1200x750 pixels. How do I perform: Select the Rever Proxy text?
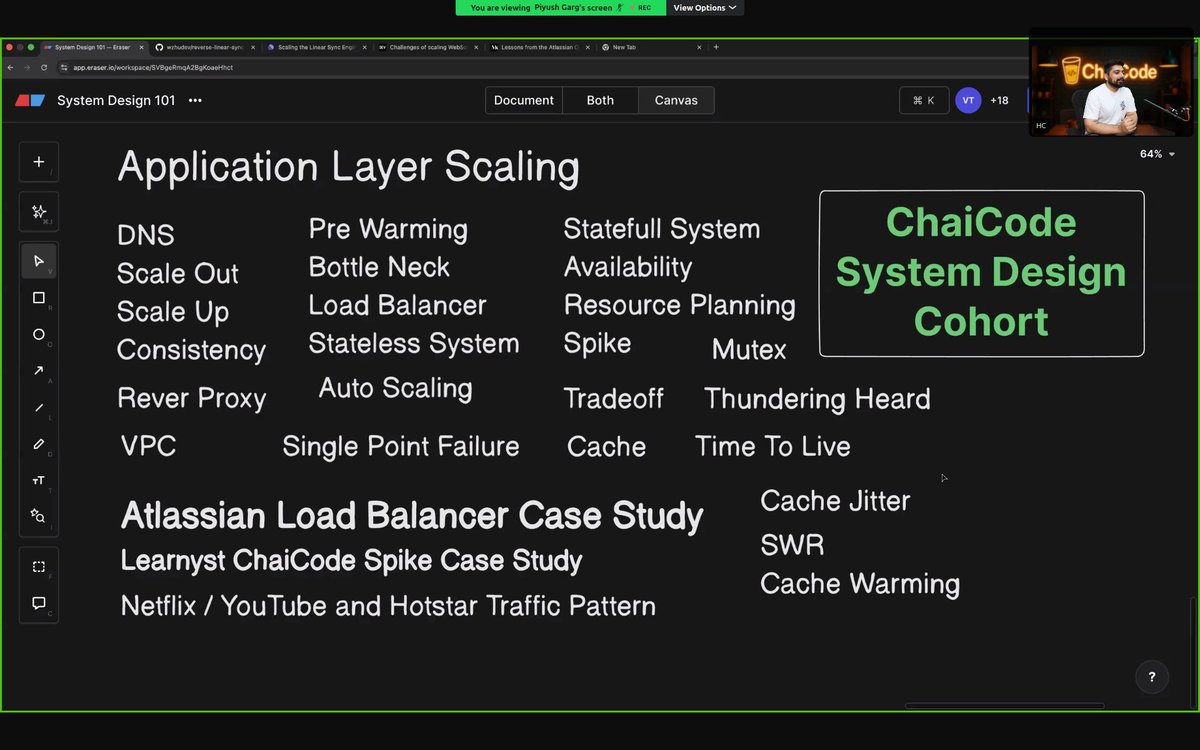pyautogui.click(x=191, y=398)
